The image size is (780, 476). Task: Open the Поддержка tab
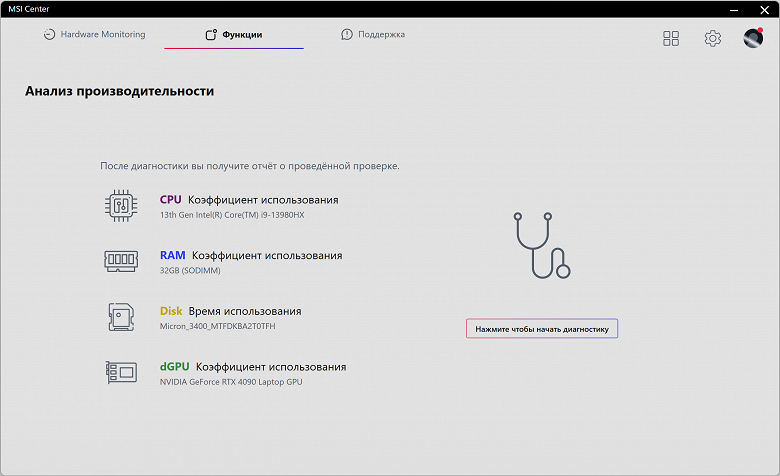(373, 34)
